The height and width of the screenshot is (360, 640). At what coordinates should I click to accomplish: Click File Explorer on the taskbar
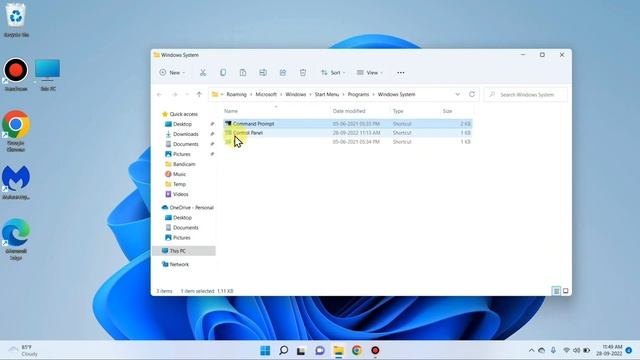click(x=338, y=351)
